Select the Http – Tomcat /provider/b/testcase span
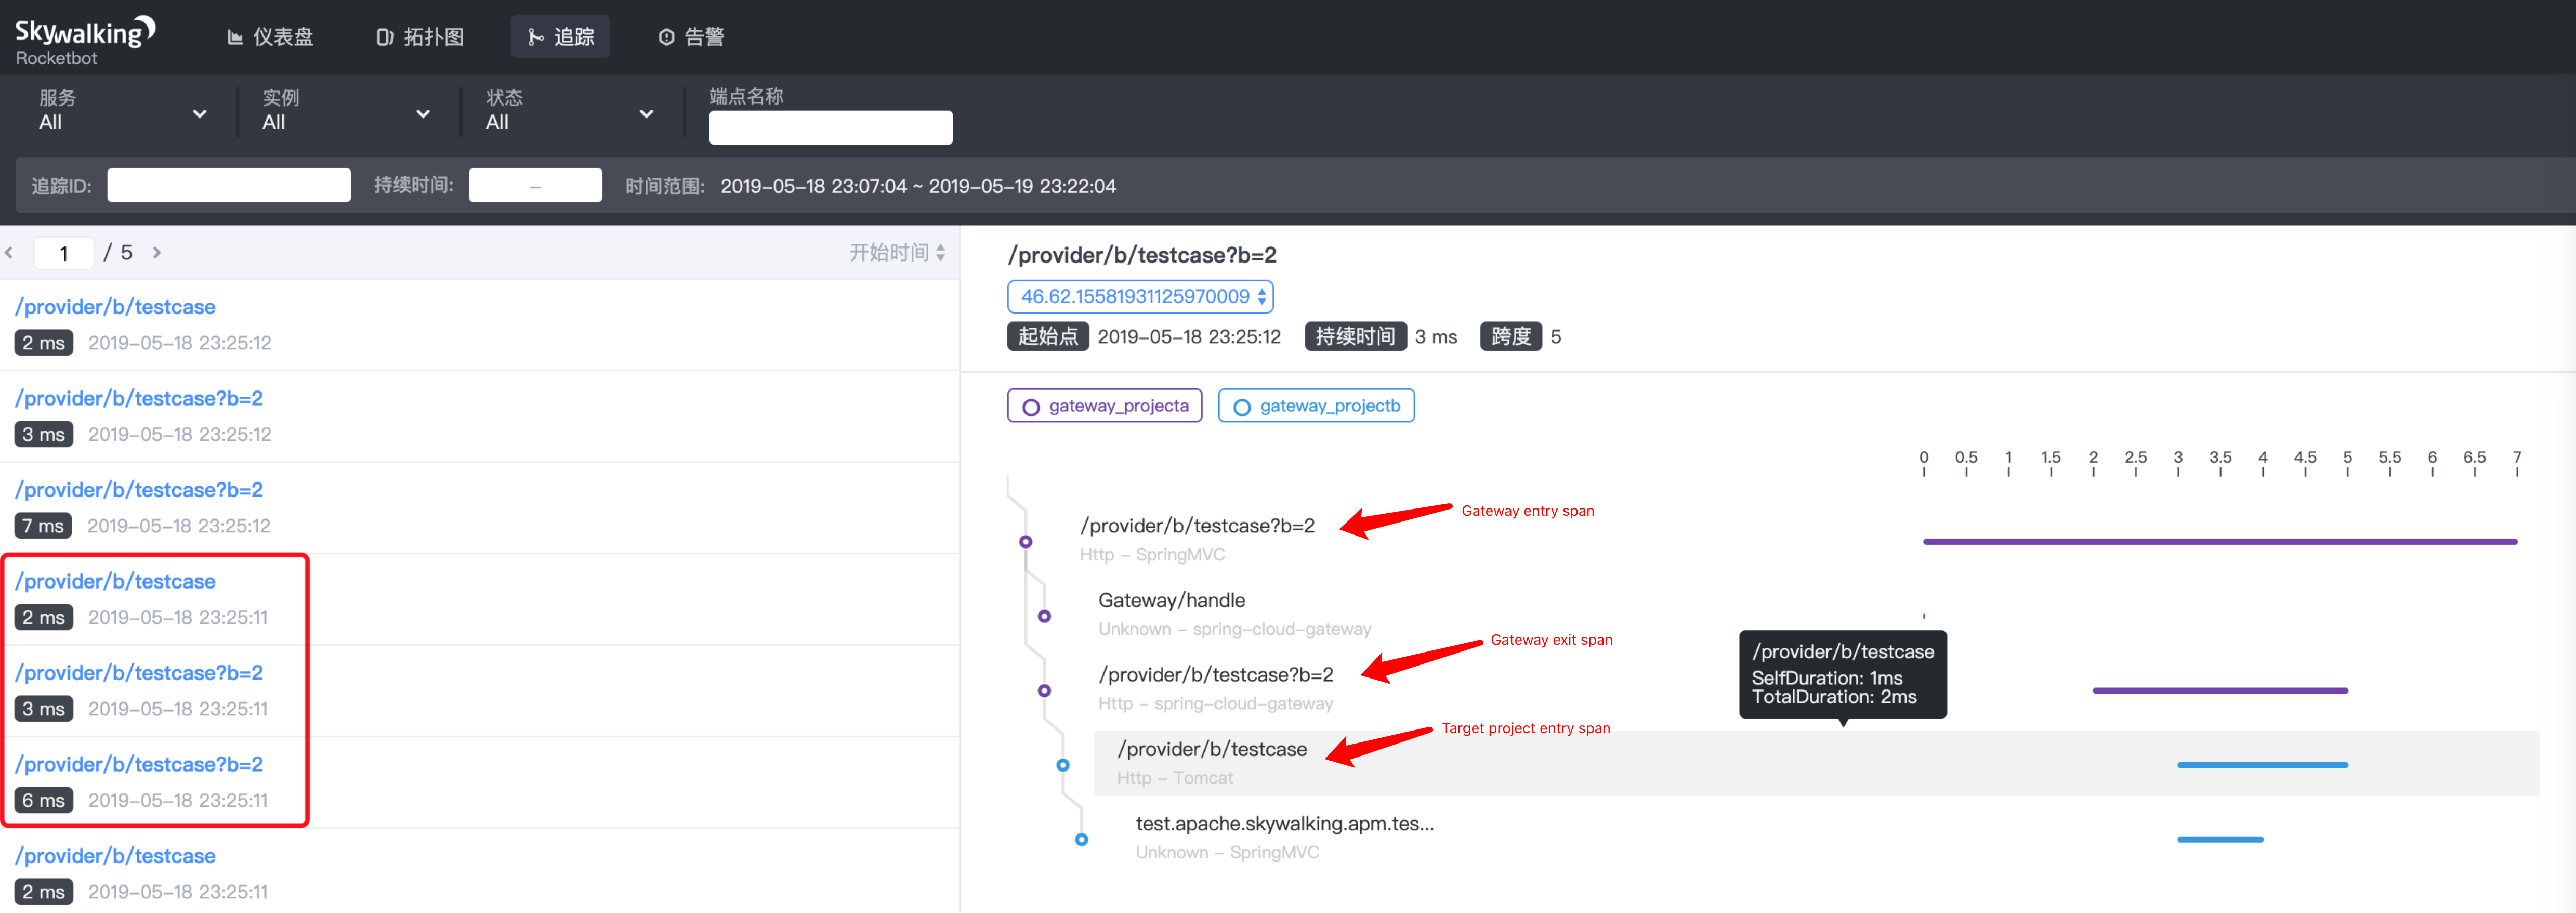2576x913 pixels. point(1816,763)
